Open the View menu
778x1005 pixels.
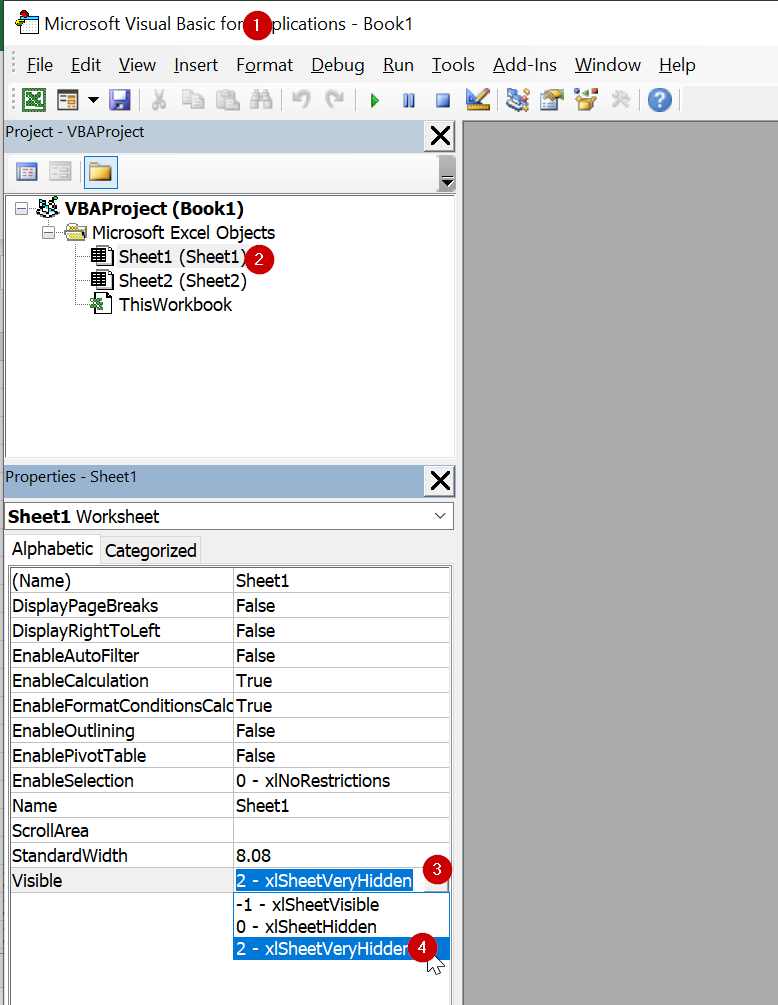137,65
